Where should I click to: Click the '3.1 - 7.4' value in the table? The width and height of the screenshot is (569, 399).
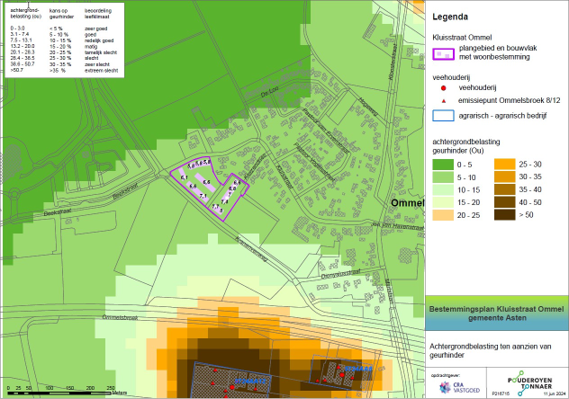(20, 34)
